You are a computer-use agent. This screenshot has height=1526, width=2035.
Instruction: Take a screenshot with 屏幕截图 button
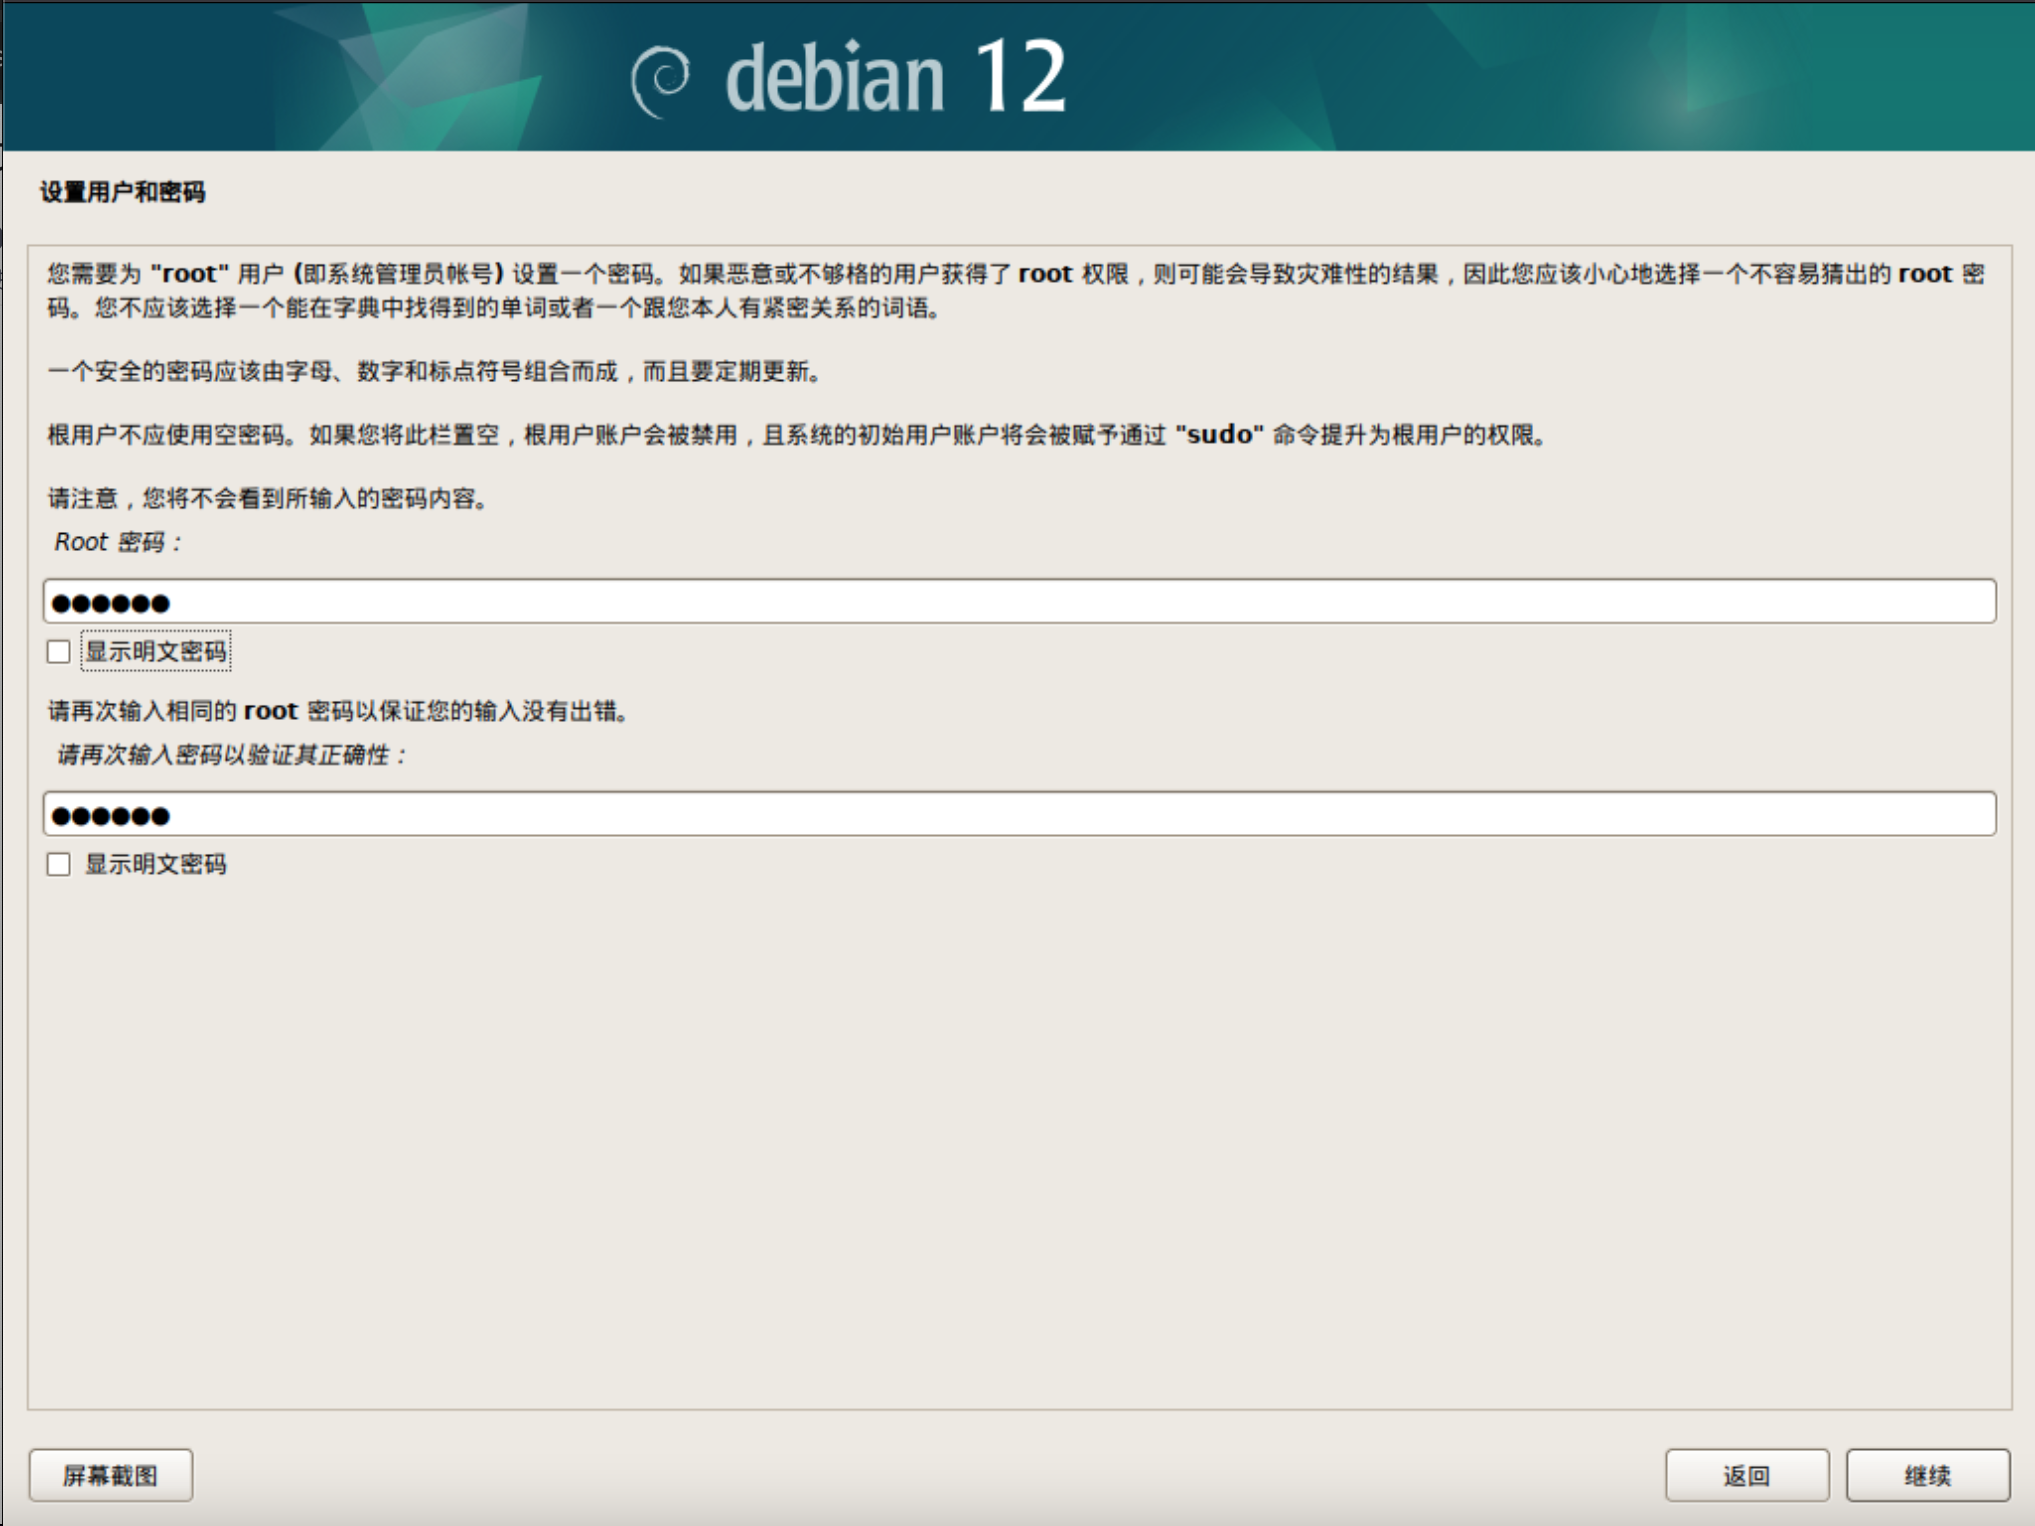(x=111, y=1475)
